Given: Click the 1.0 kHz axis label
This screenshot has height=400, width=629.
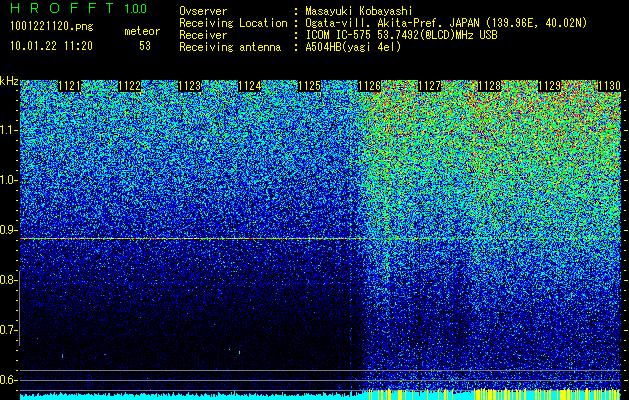Looking at the screenshot, I should [x=8, y=180].
